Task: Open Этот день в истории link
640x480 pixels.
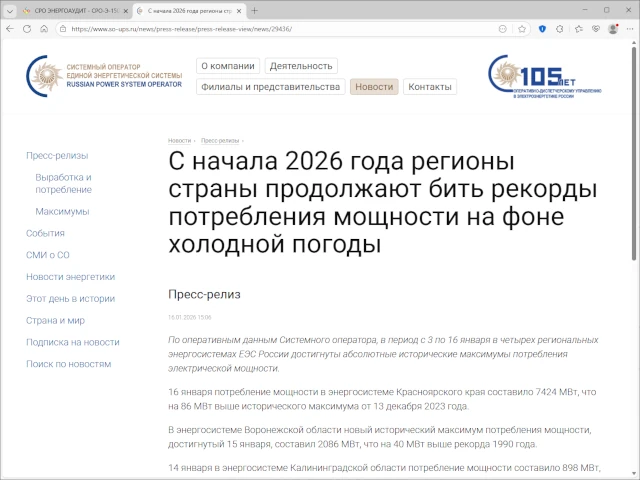Action: tap(71, 298)
